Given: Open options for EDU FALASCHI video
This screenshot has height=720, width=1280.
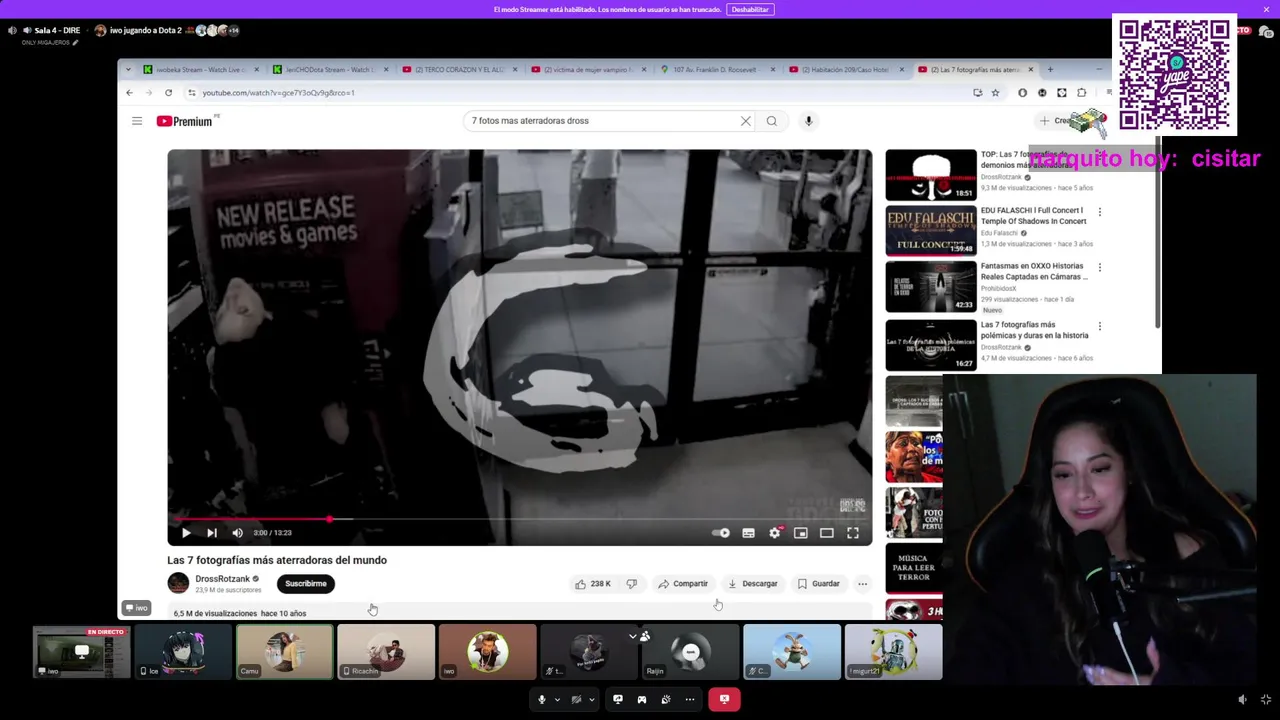Looking at the screenshot, I should point(1100,212).
